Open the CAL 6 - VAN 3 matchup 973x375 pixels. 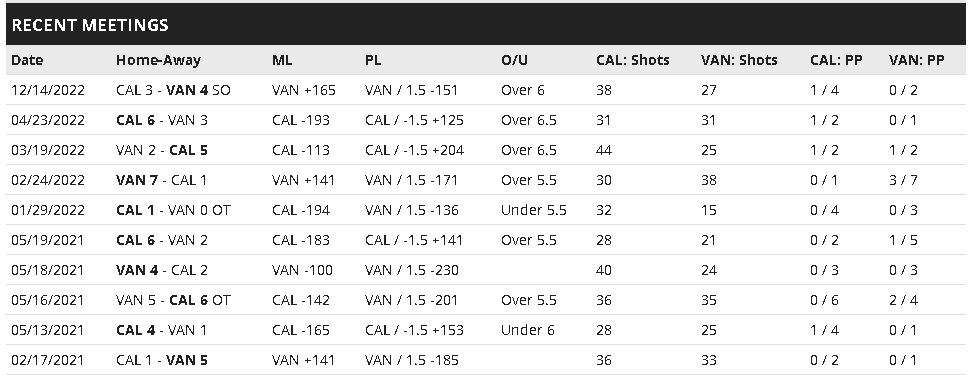[162, 120]
